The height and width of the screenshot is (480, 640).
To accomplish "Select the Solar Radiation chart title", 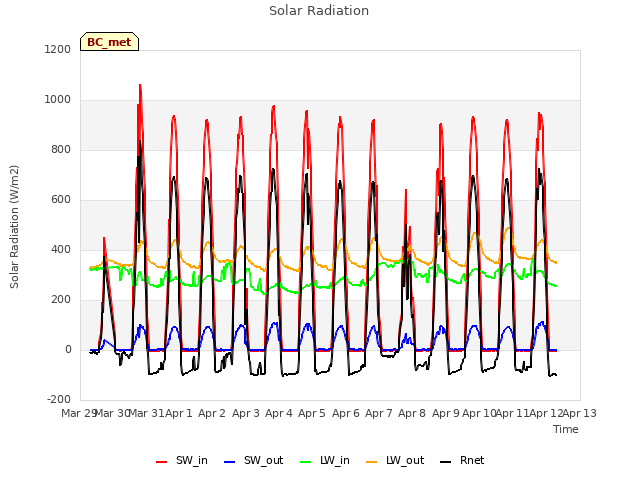I will click(319, 11).
